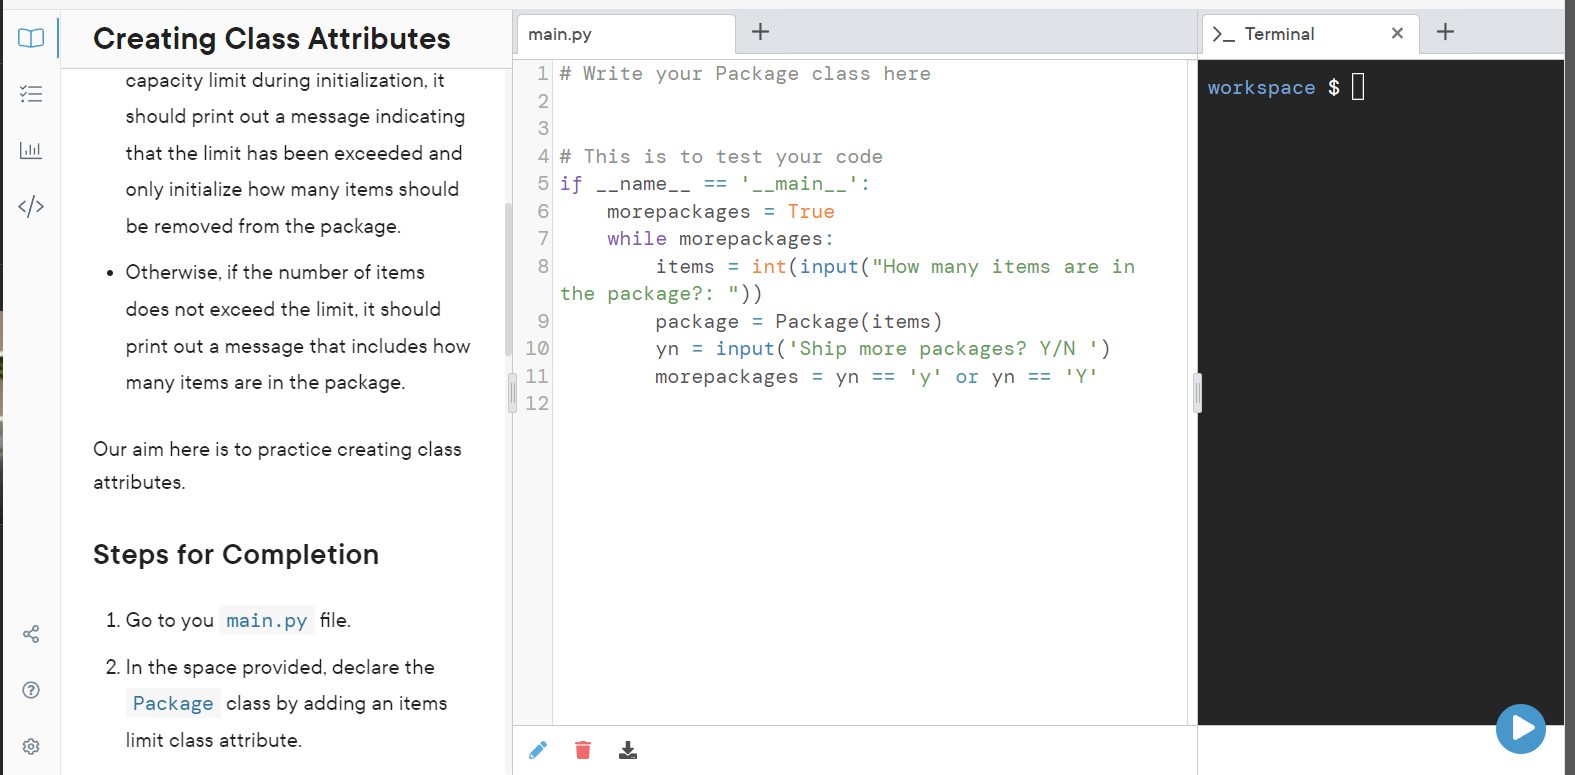Add a new editor tab with plus
Screen dimensions: 1575x775
[x=760, y=32]
